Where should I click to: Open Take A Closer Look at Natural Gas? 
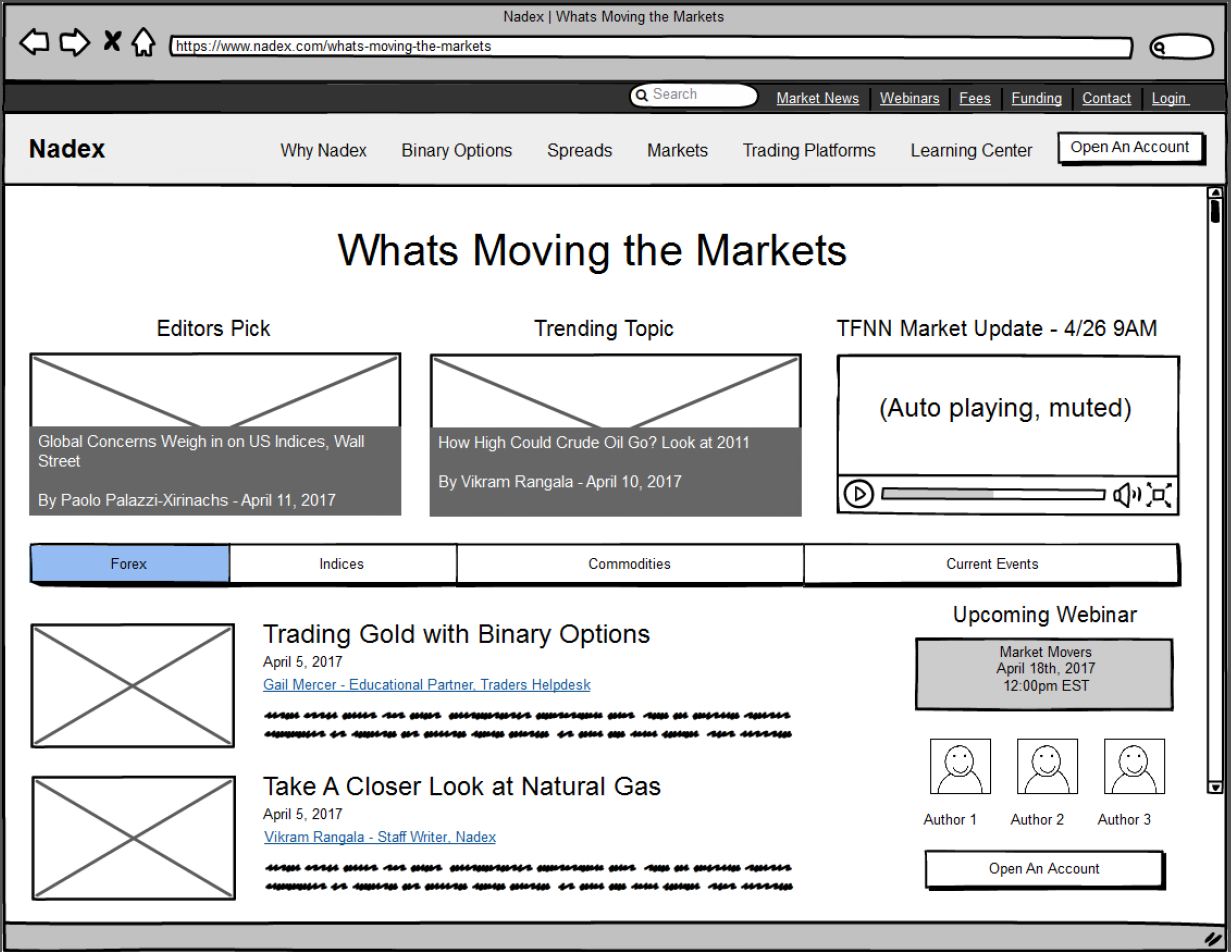(x=462, y=786)
